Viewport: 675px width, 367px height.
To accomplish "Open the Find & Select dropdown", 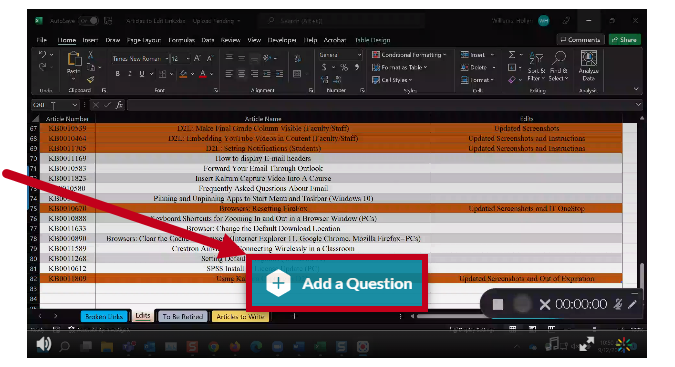I will [x=559, y=66].
